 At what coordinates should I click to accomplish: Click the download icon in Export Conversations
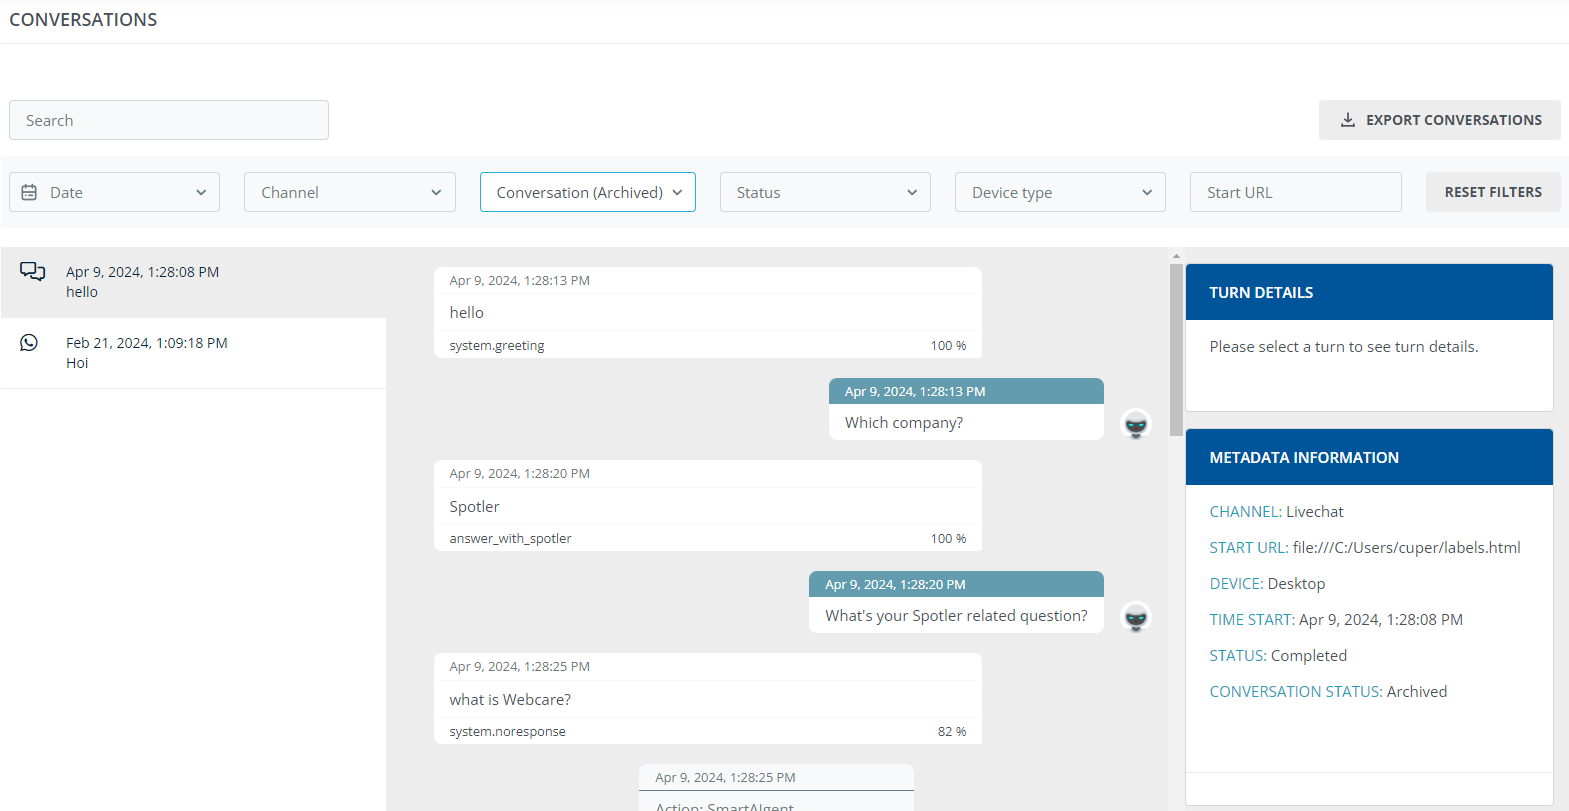1348,120
